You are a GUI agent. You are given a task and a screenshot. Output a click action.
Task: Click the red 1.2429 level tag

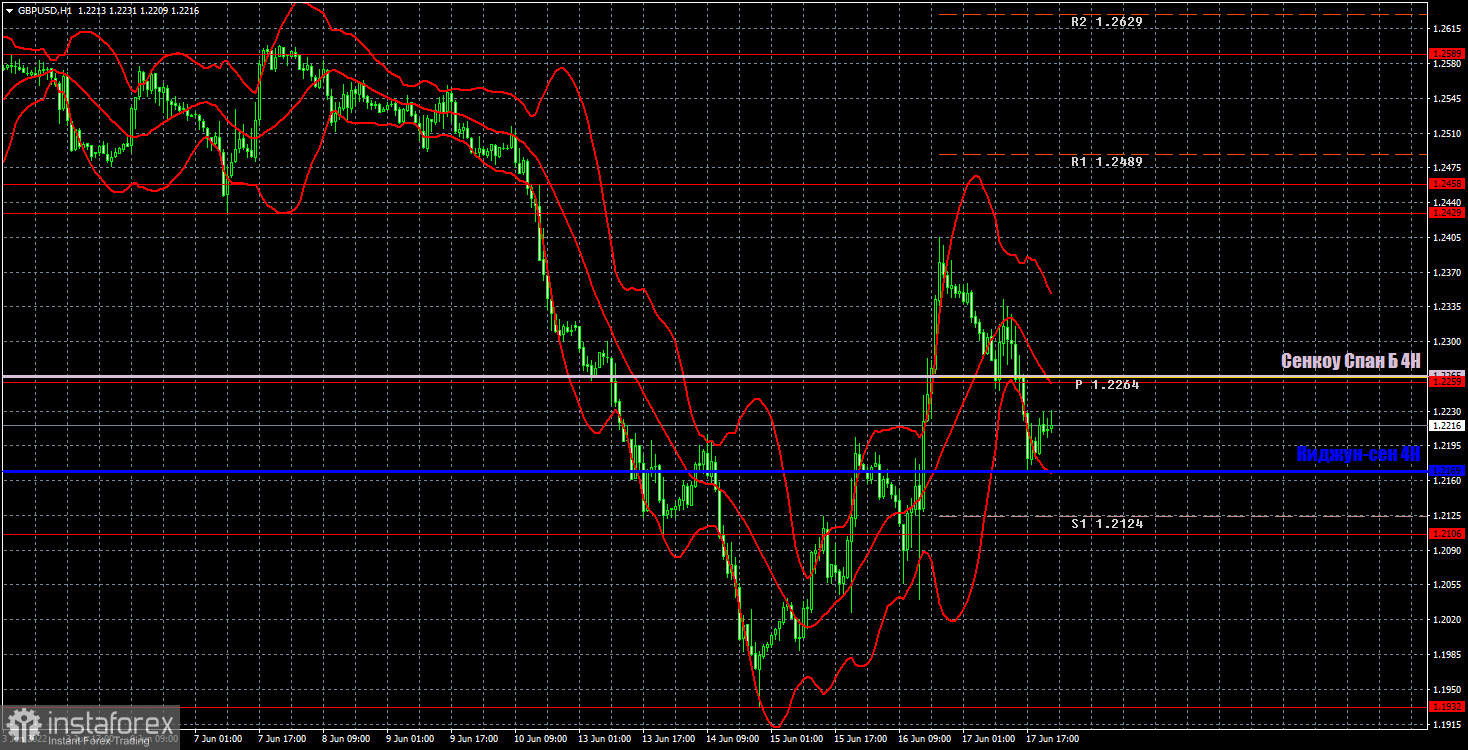[1447, 212]
